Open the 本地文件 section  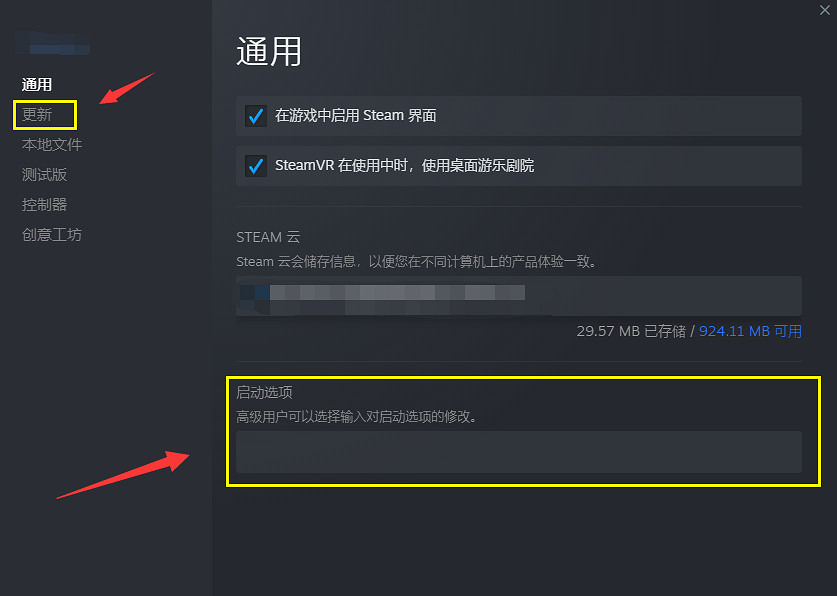(52, 145)
